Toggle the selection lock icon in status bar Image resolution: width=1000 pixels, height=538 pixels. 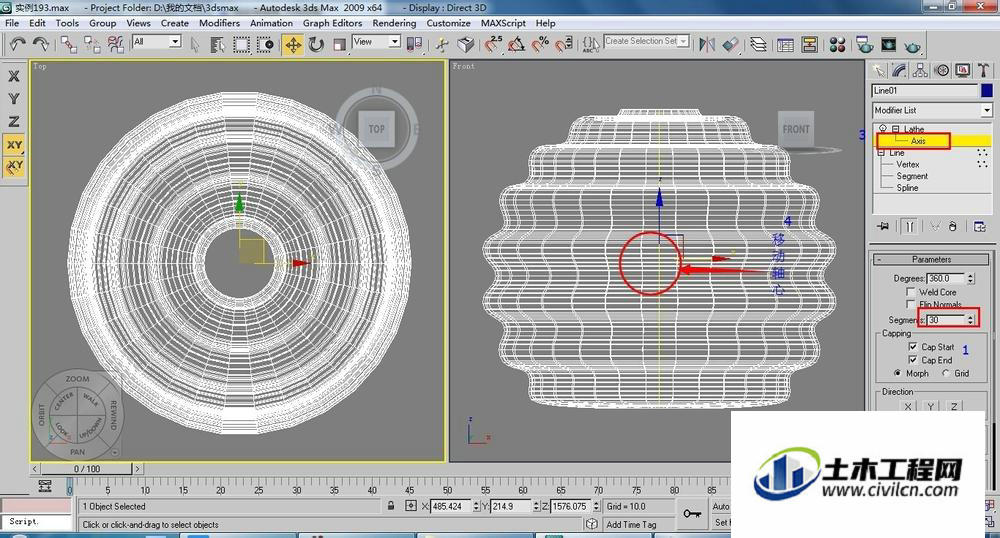coord(391,505)
